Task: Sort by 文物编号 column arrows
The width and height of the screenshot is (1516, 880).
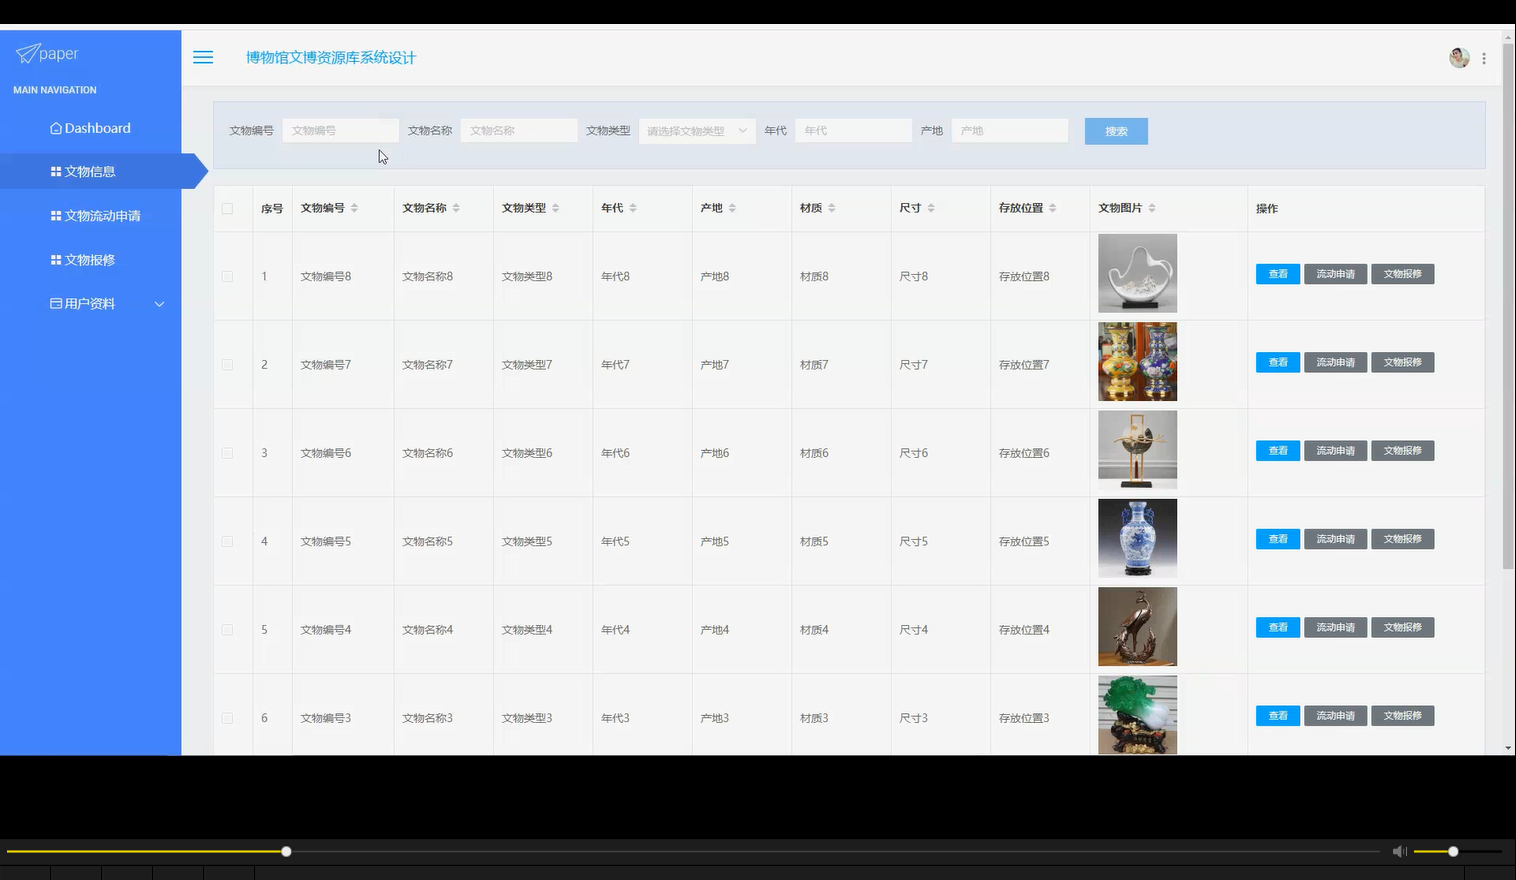Action: (354, 208)
